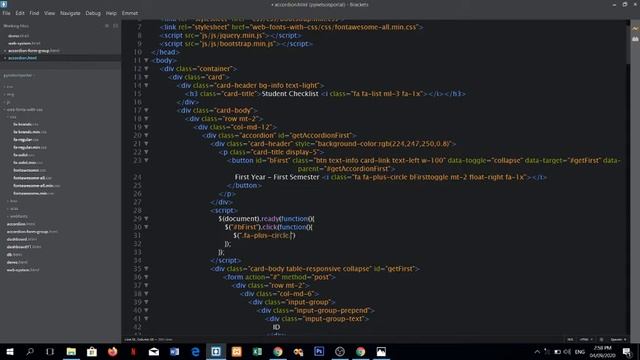Collapse the card div fold on line 13
Viewport: 640px width, 360px height.
(147, 77)
